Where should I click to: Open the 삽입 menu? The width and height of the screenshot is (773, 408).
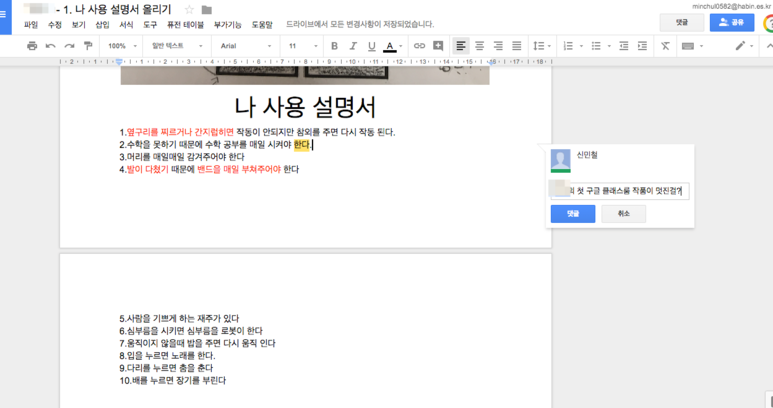pyautogui.click(x=102, y=24)
